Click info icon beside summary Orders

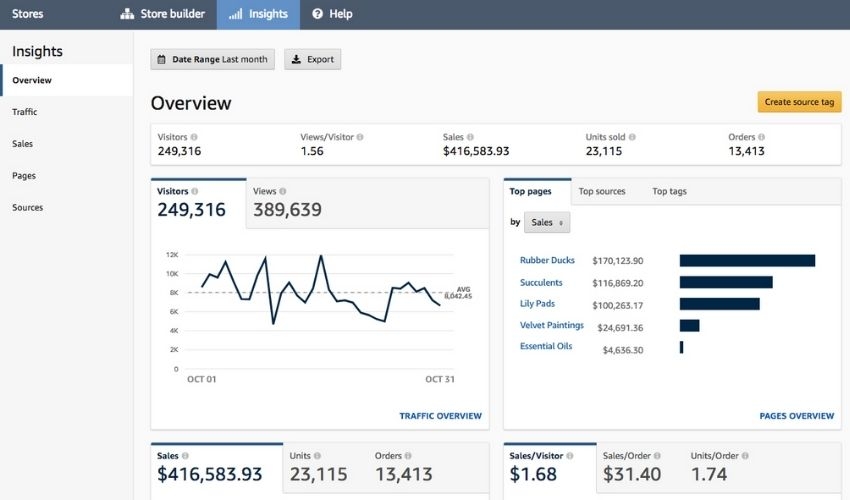coord(762,137)
